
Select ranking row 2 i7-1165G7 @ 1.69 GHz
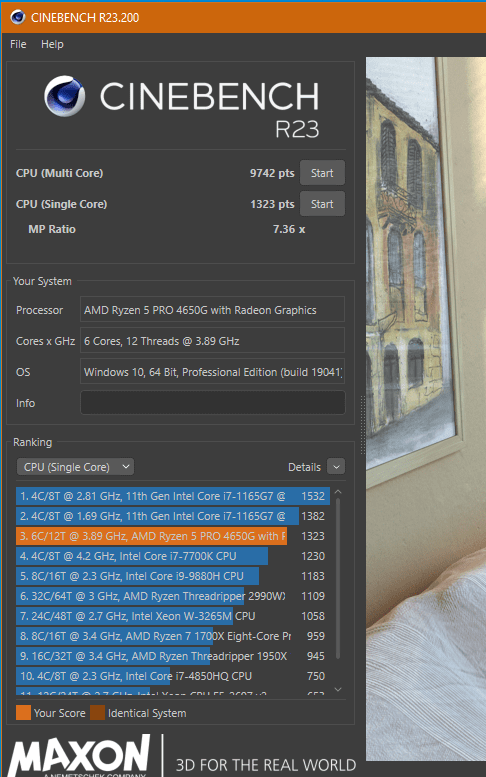173,516
